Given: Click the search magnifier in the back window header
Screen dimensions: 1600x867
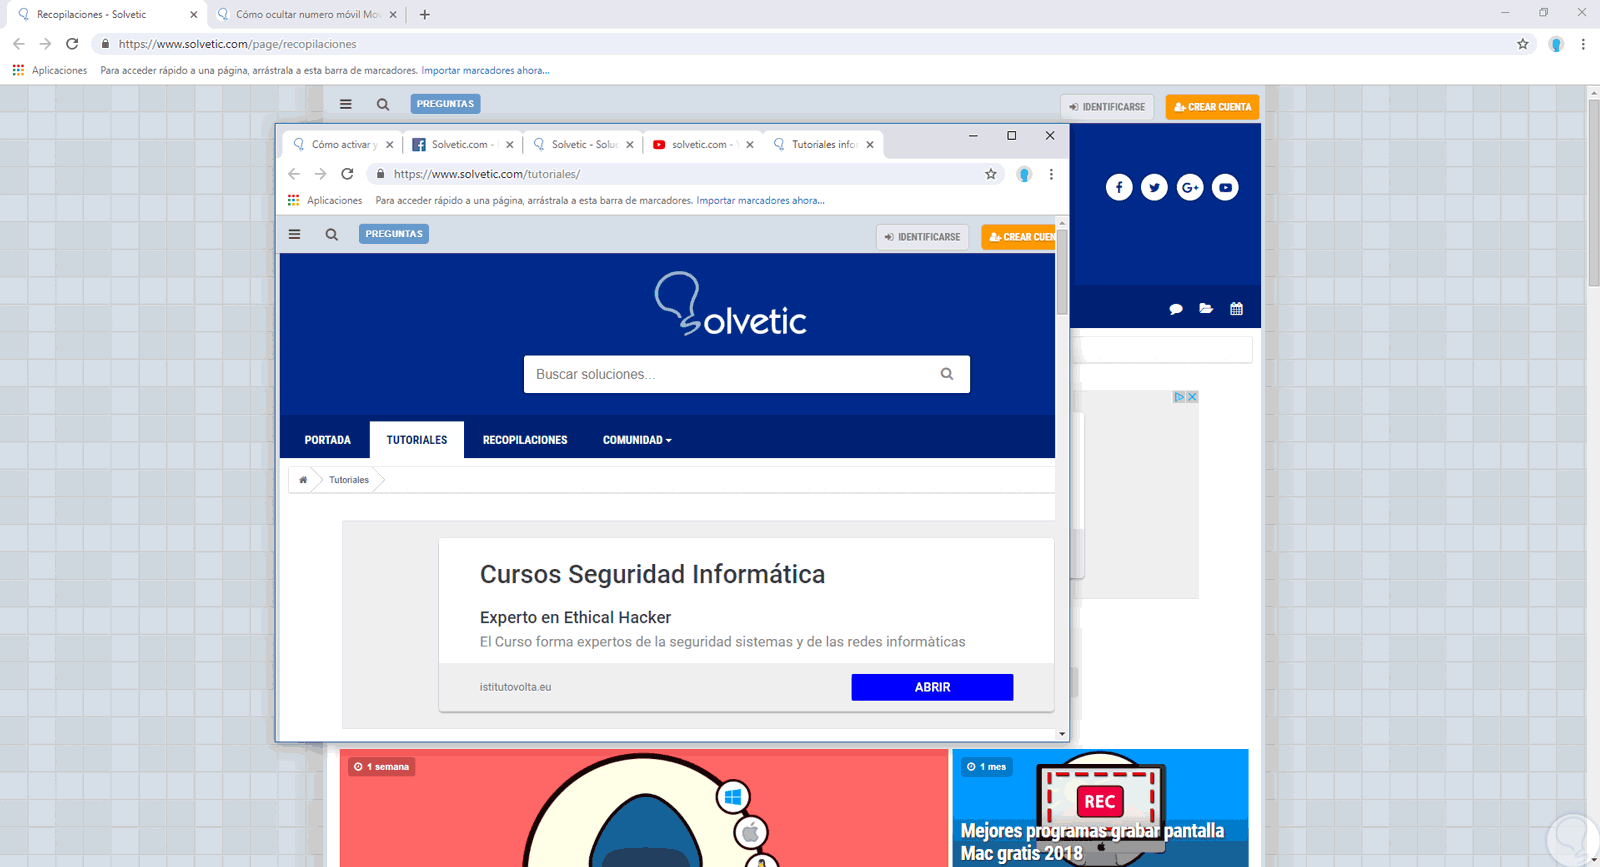Looking at the screenshot, I should point(383,104).
